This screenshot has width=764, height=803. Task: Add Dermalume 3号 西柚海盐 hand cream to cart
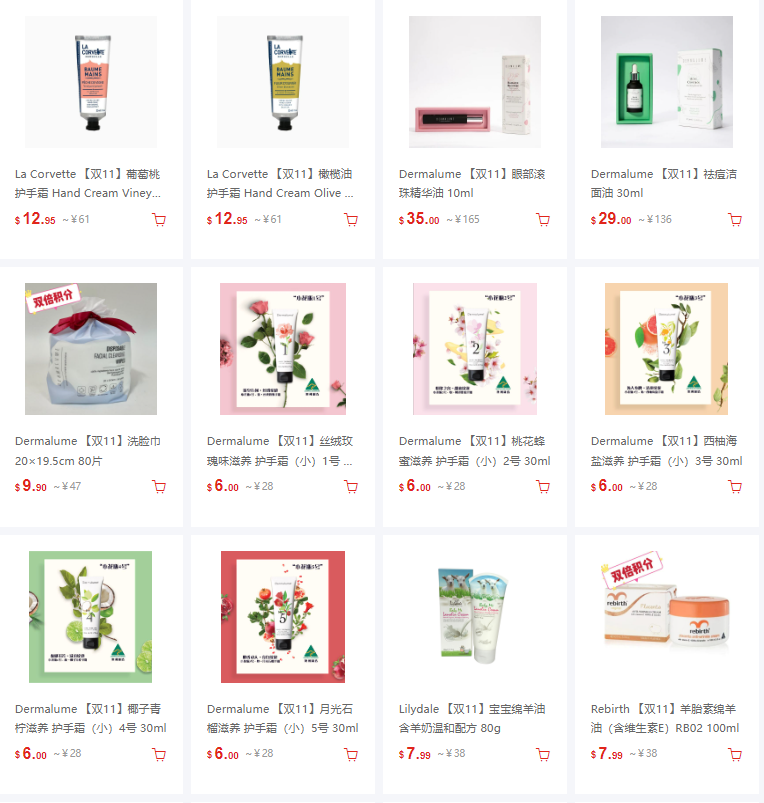(735, 487)
